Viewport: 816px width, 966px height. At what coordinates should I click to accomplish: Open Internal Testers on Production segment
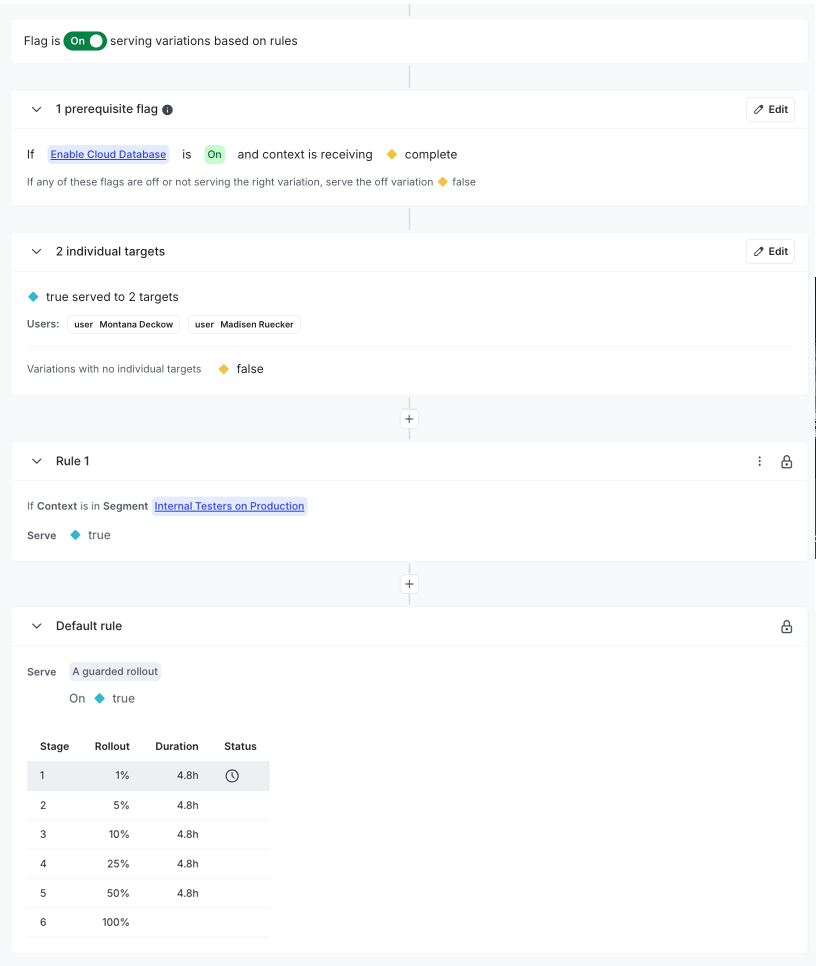pyautogui.click(x=229, y=506)
